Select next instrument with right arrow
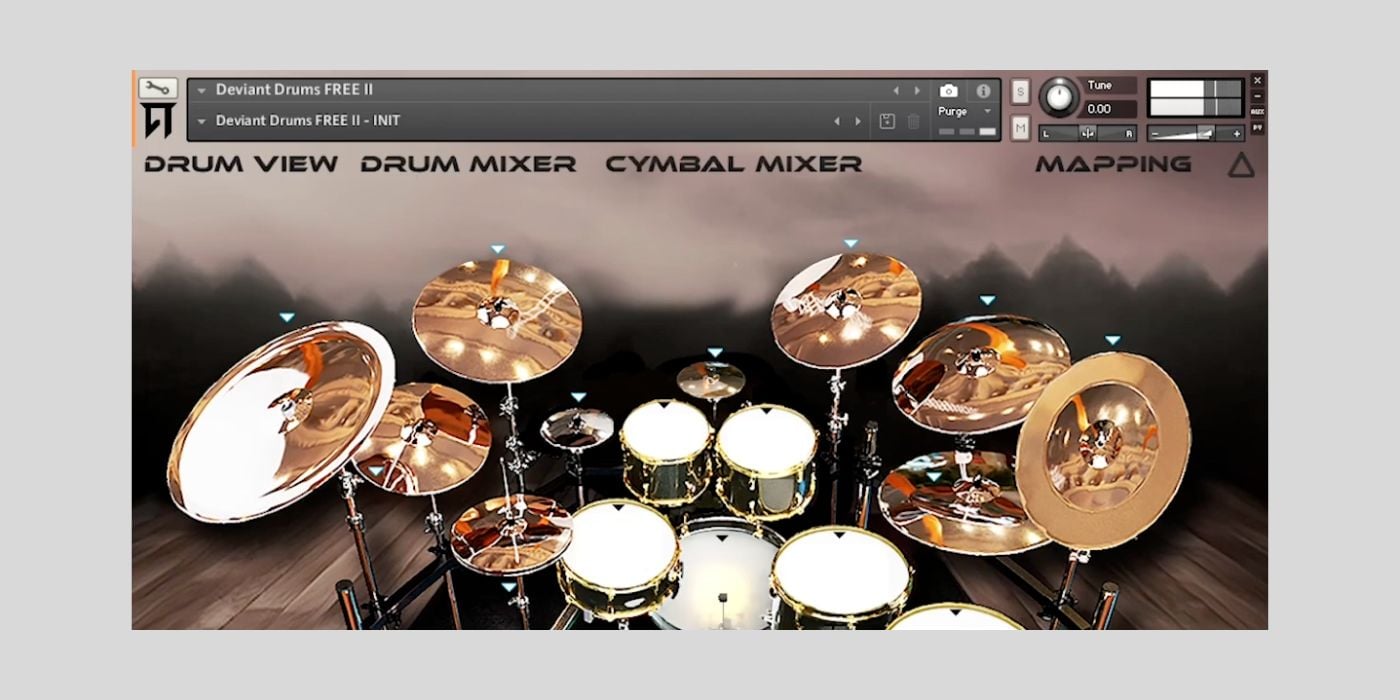This screenshot has height=700, width=1400. [917, 91]
